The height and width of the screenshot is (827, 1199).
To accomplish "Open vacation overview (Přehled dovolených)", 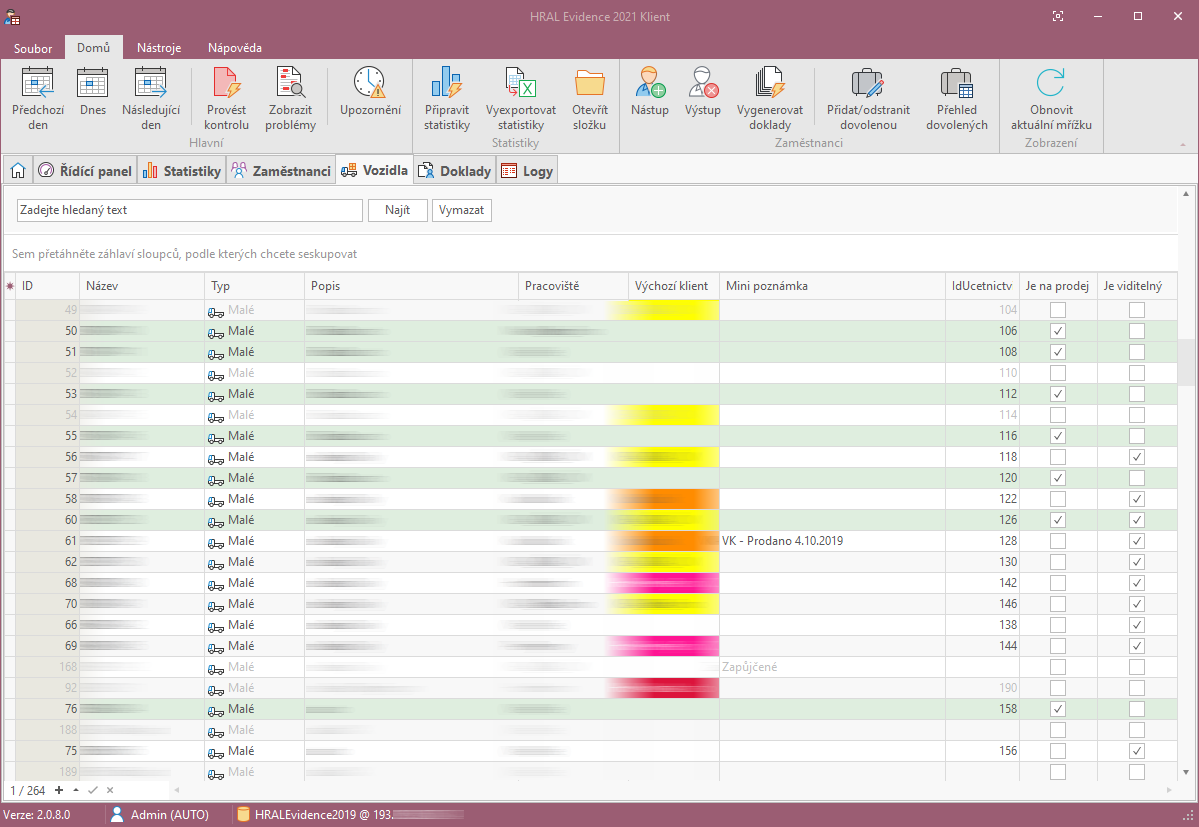I will click(957, 99).
